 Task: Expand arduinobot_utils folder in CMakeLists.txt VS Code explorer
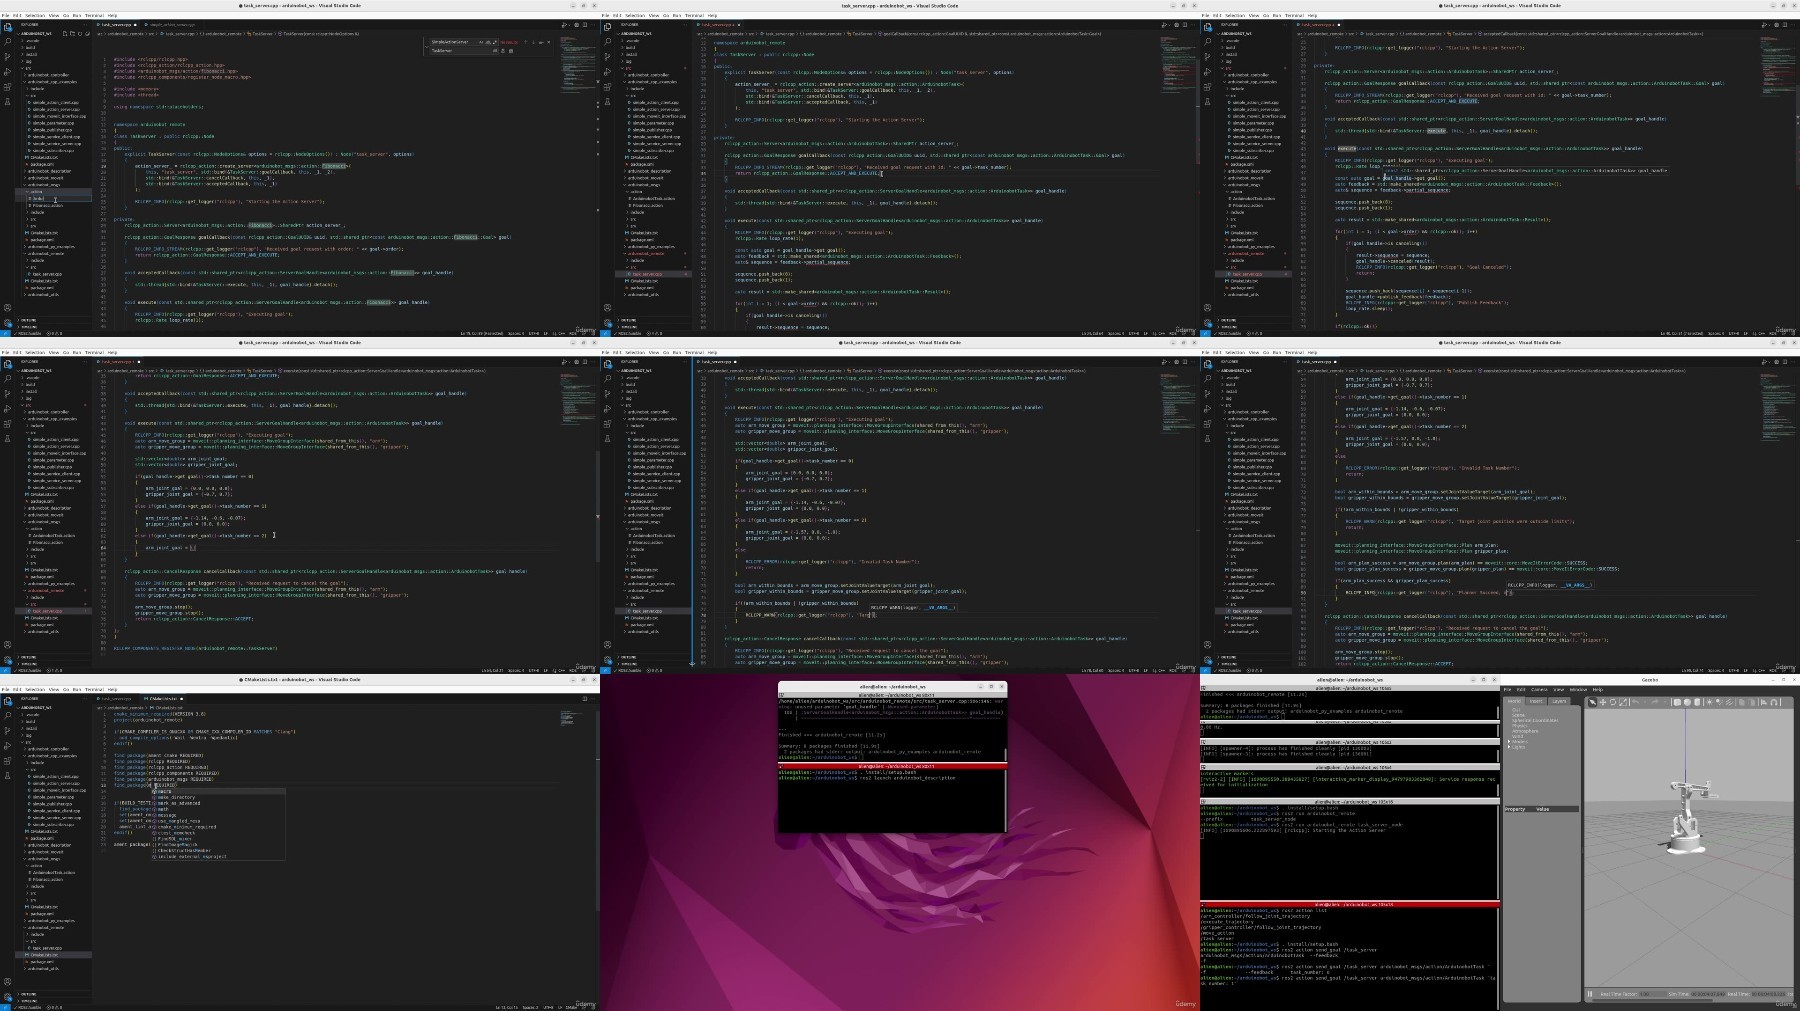tap(43, 968)
